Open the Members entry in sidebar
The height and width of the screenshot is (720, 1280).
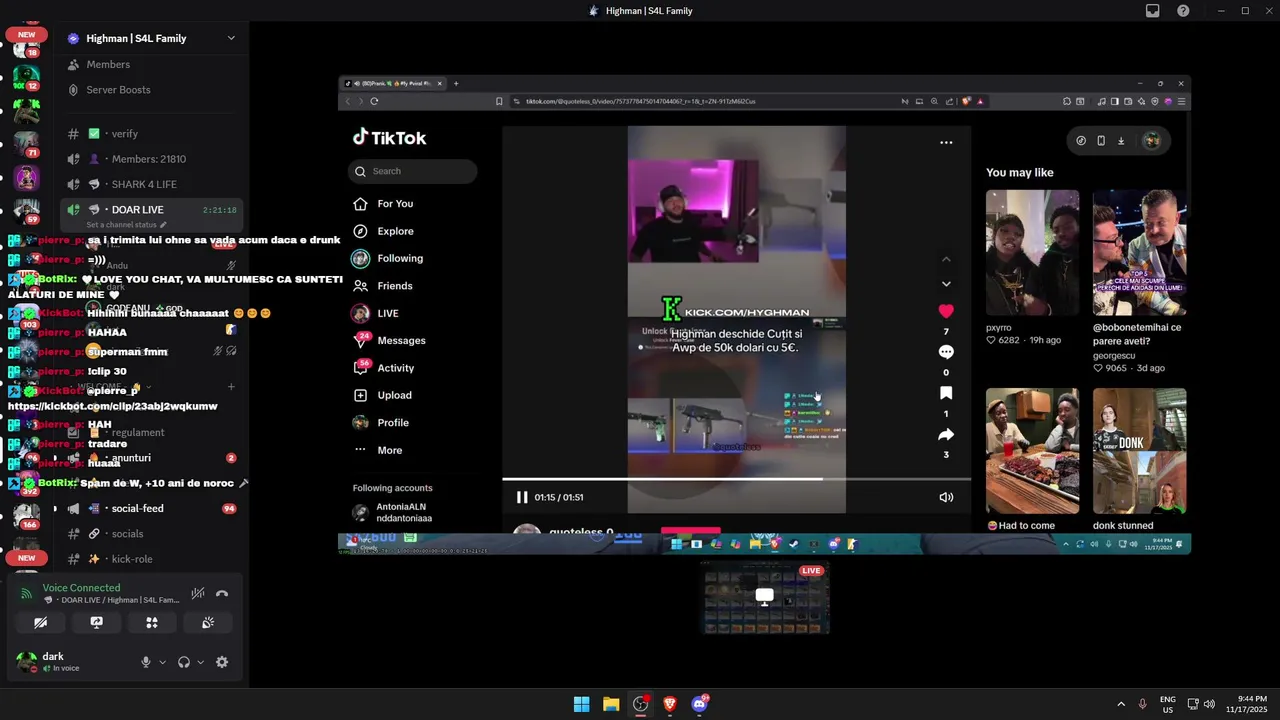pos(151,64)
